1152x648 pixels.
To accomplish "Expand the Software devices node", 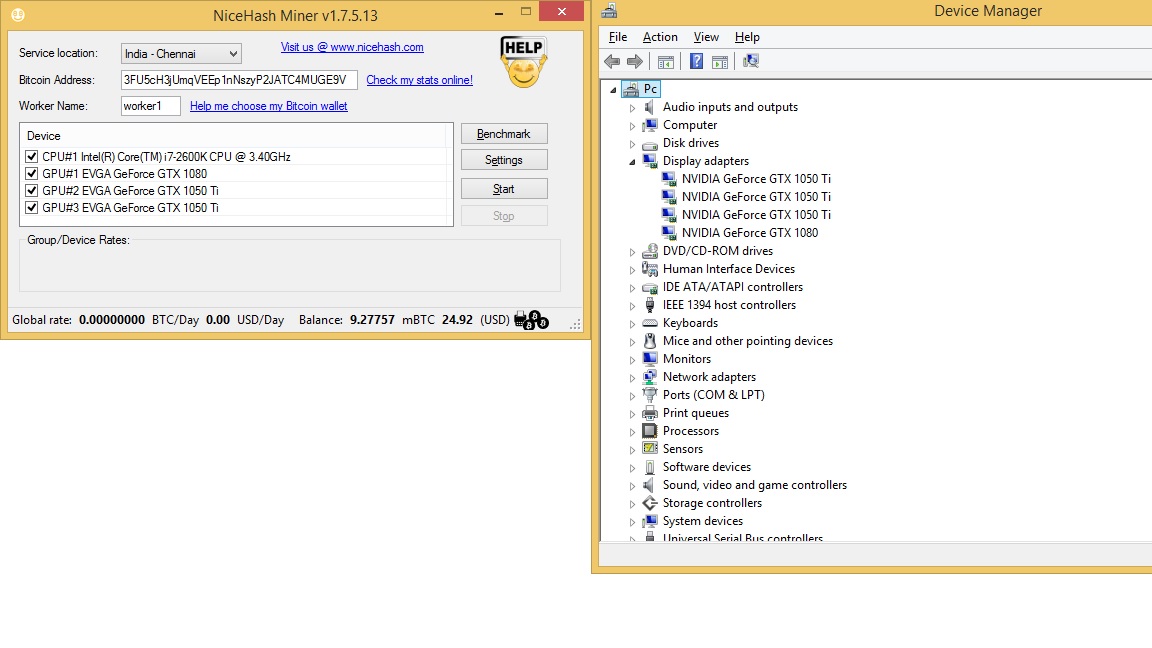I will [x=632, y=467].
